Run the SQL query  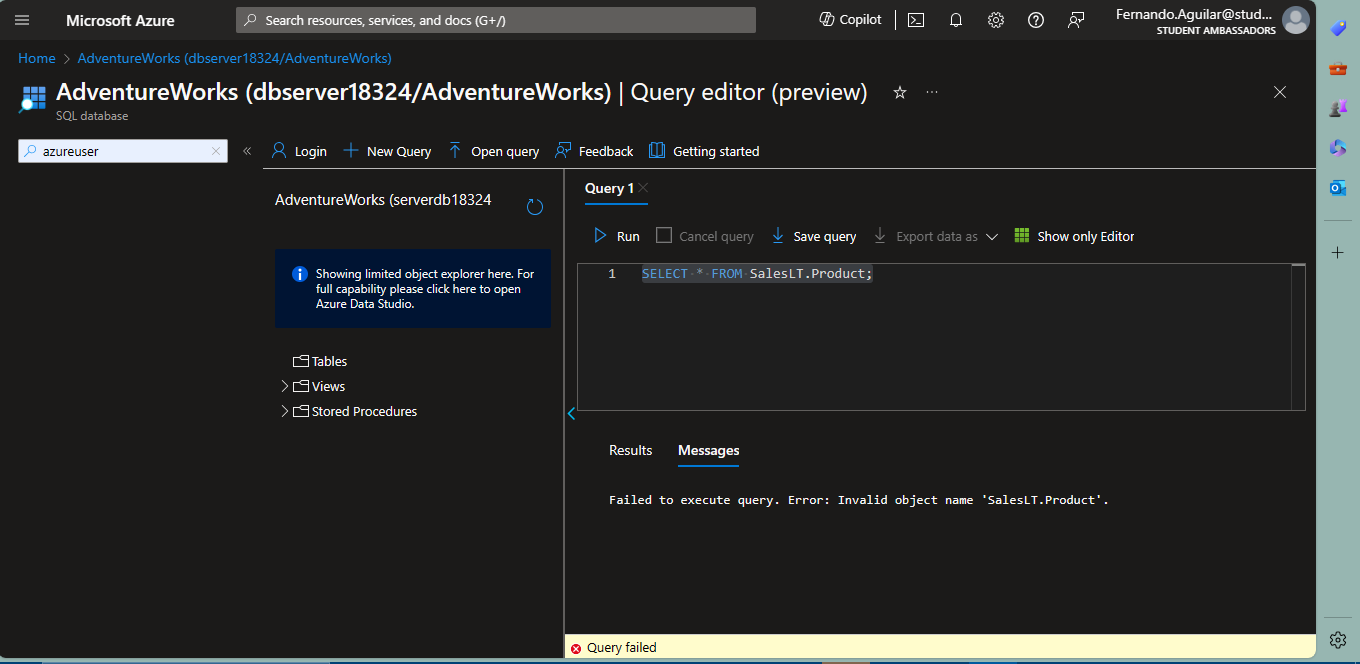[616, 236]
